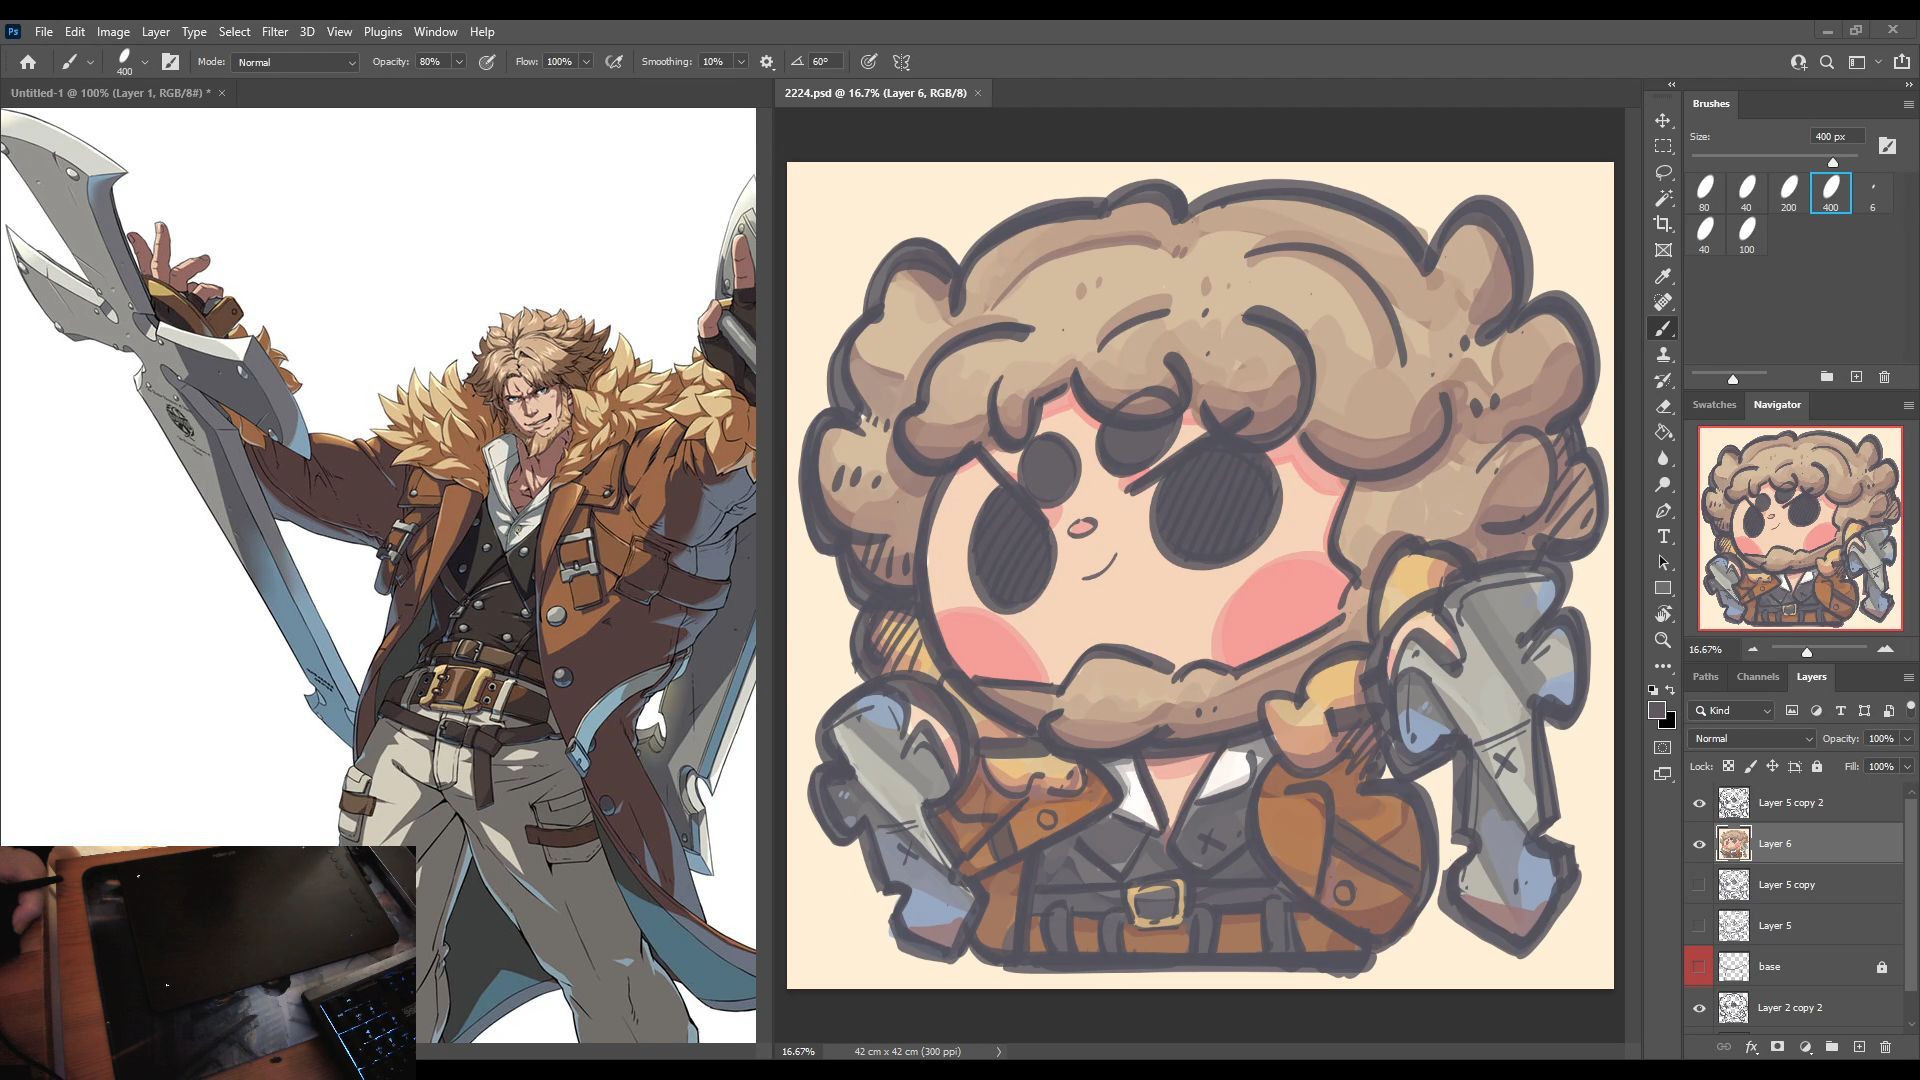Viewport: 1920px width, 1080px height.
Task: Toggle pressure for opacity
Action: (x=487, y=62)
